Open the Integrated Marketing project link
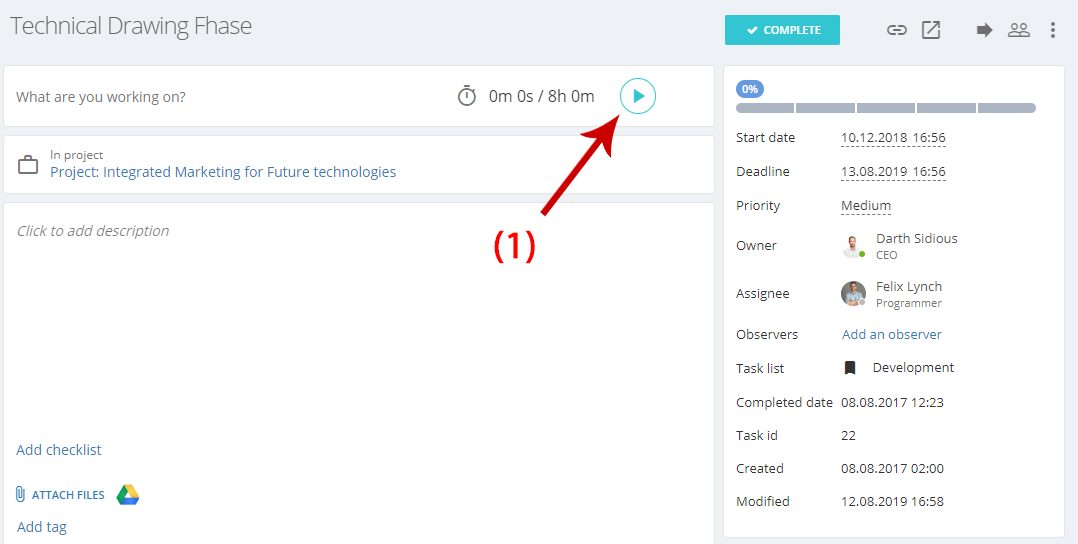The width and height of the screenshot is (1078, 544). [223, 172]
